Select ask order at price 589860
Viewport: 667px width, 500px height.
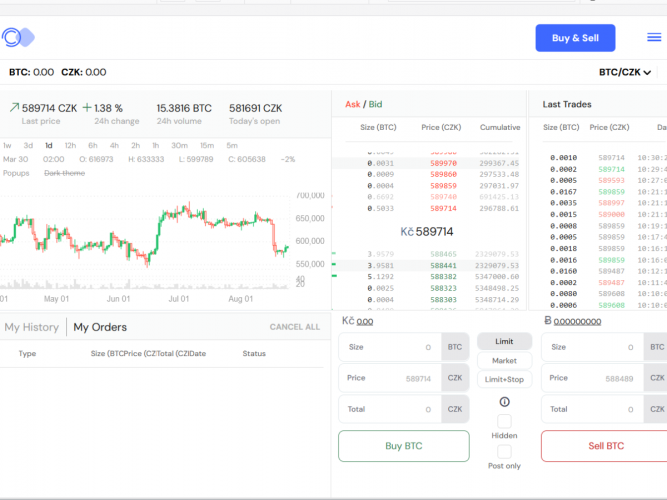click(429, 174)
